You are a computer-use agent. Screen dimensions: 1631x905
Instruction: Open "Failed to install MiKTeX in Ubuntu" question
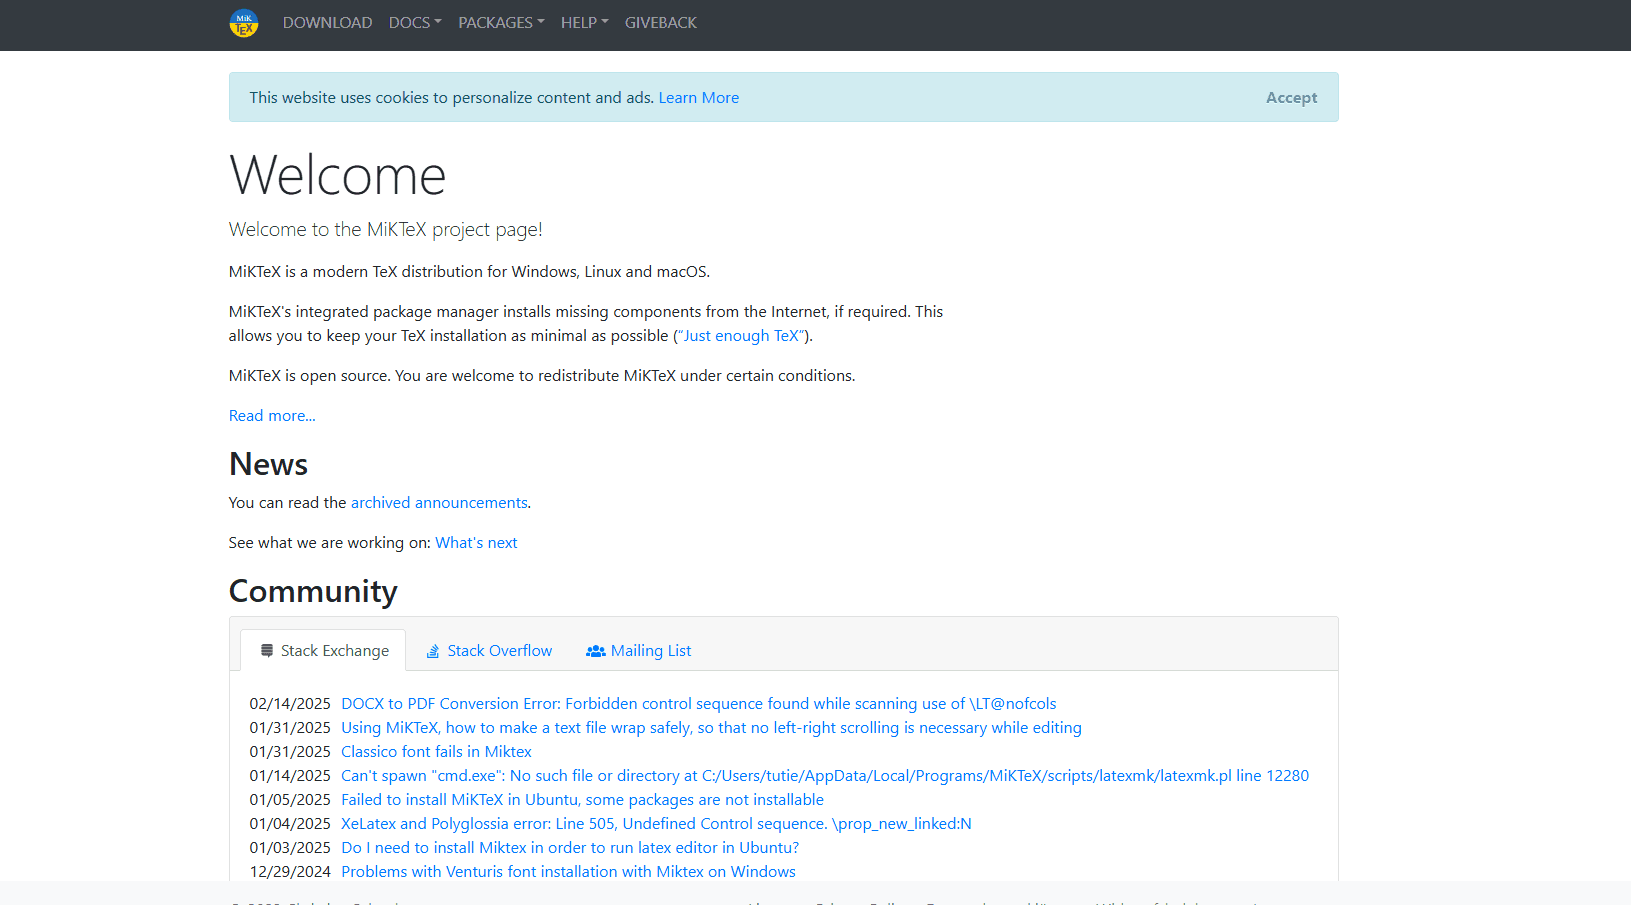pos(582,800)
